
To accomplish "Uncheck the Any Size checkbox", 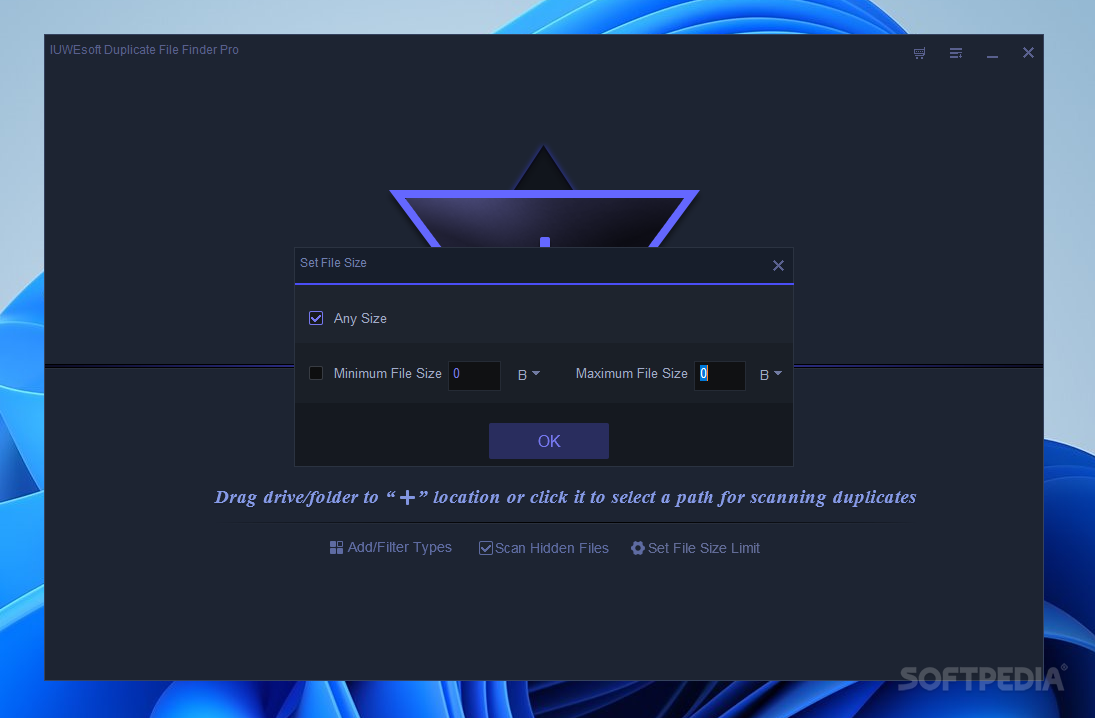I will pyautogui.click(x=316, y=318).
